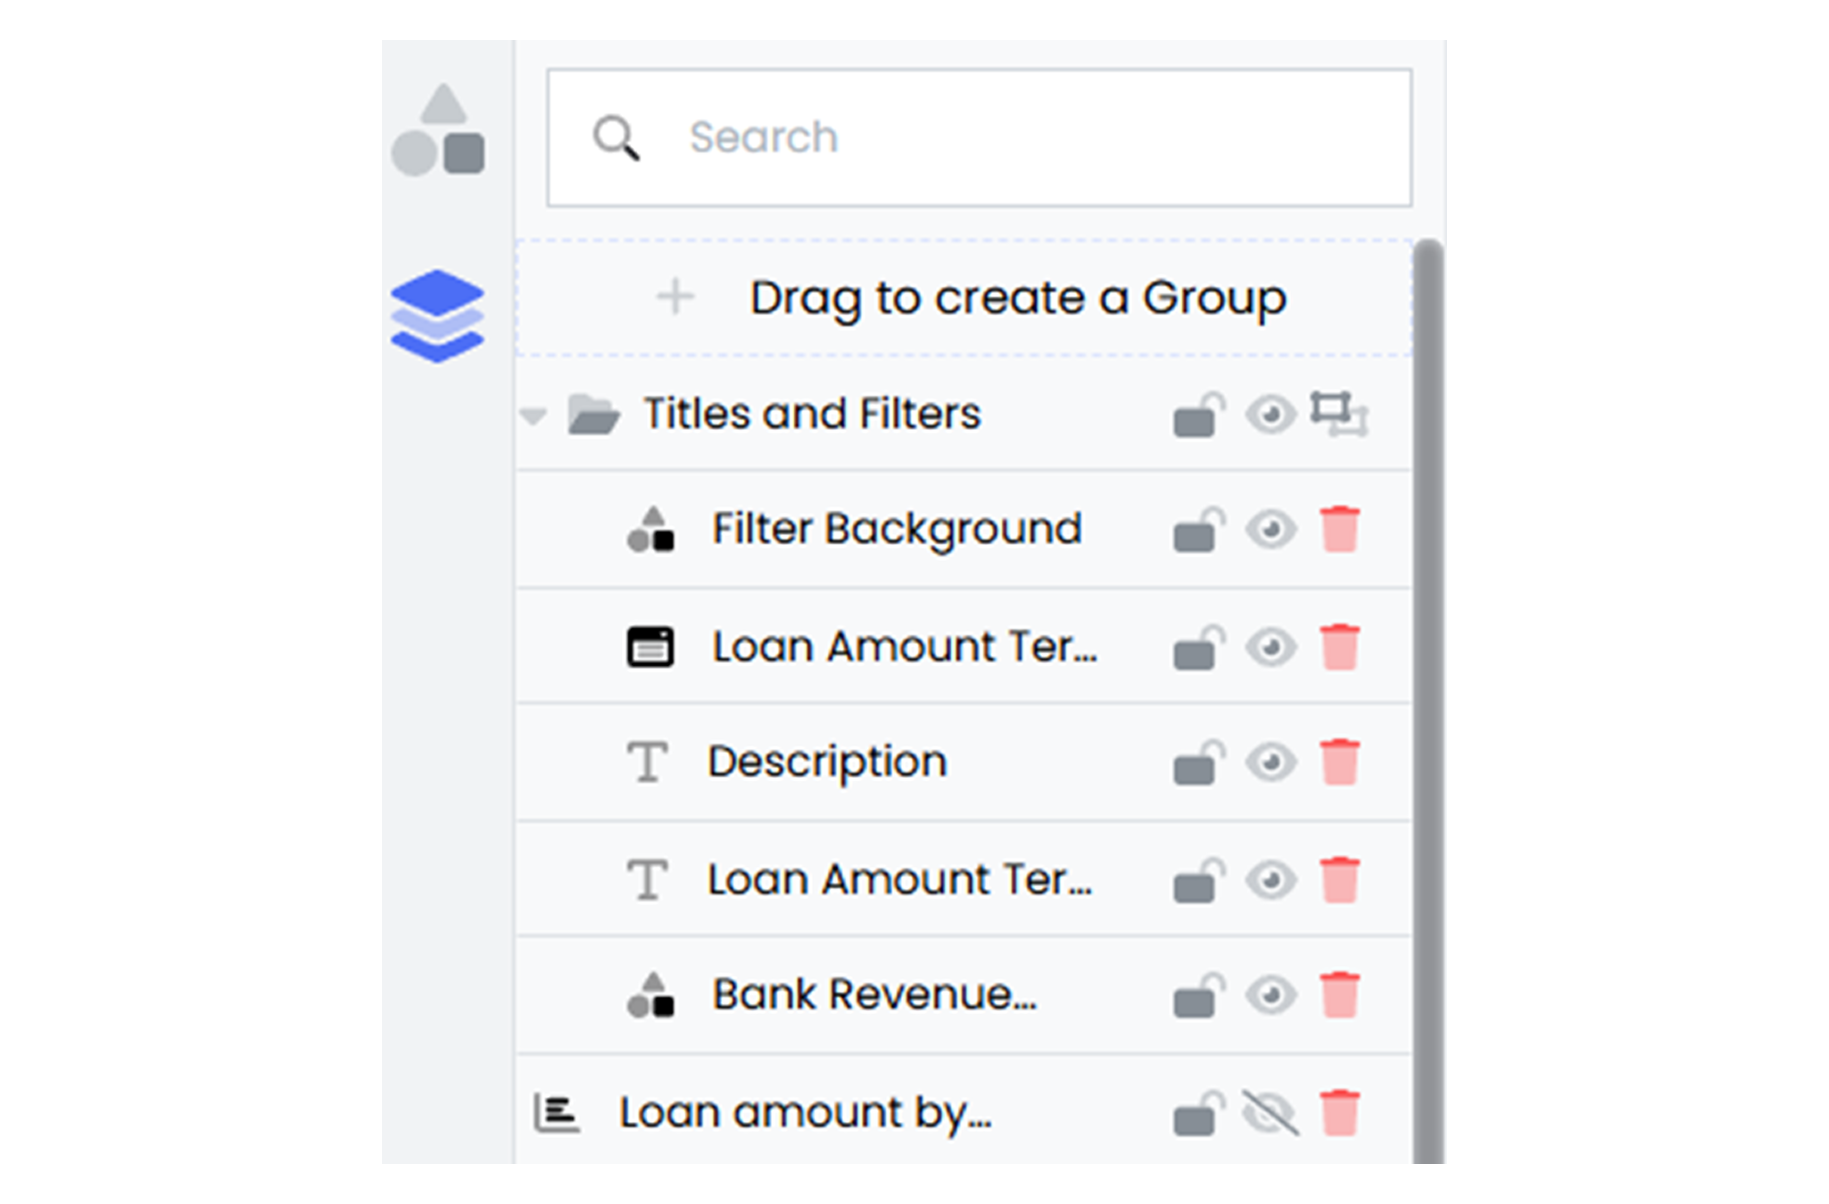Screen dimensions: 1829x1204
Task: Click the text icon on the Description layer
Action: [x=647, y=761]
